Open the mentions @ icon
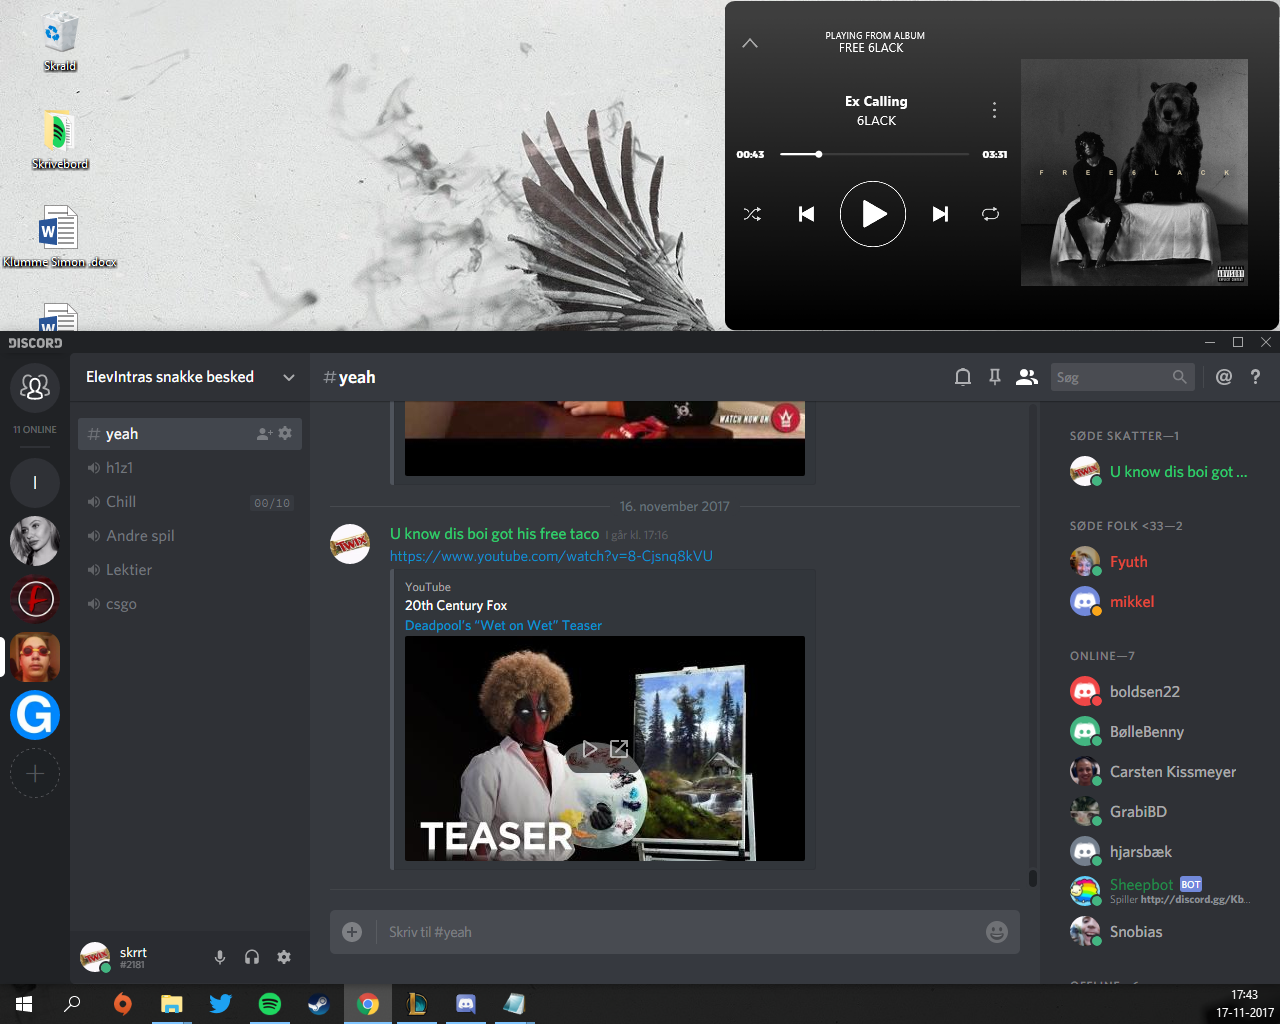1280x1024 pixels. (1224, 377)
